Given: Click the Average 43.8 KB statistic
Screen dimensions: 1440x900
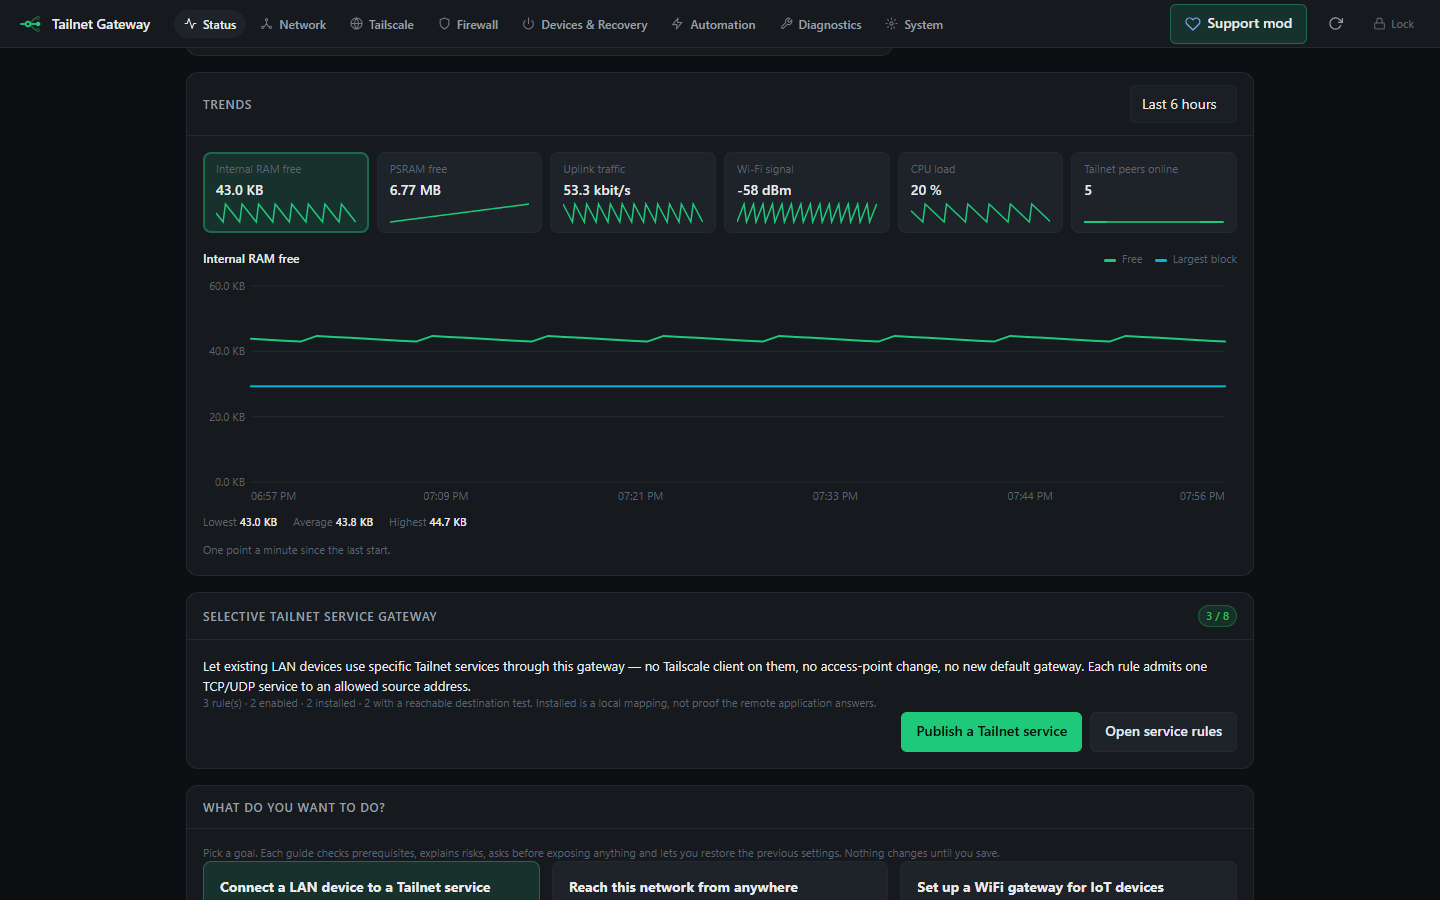Looking at the screenshot, I should 333,522.
